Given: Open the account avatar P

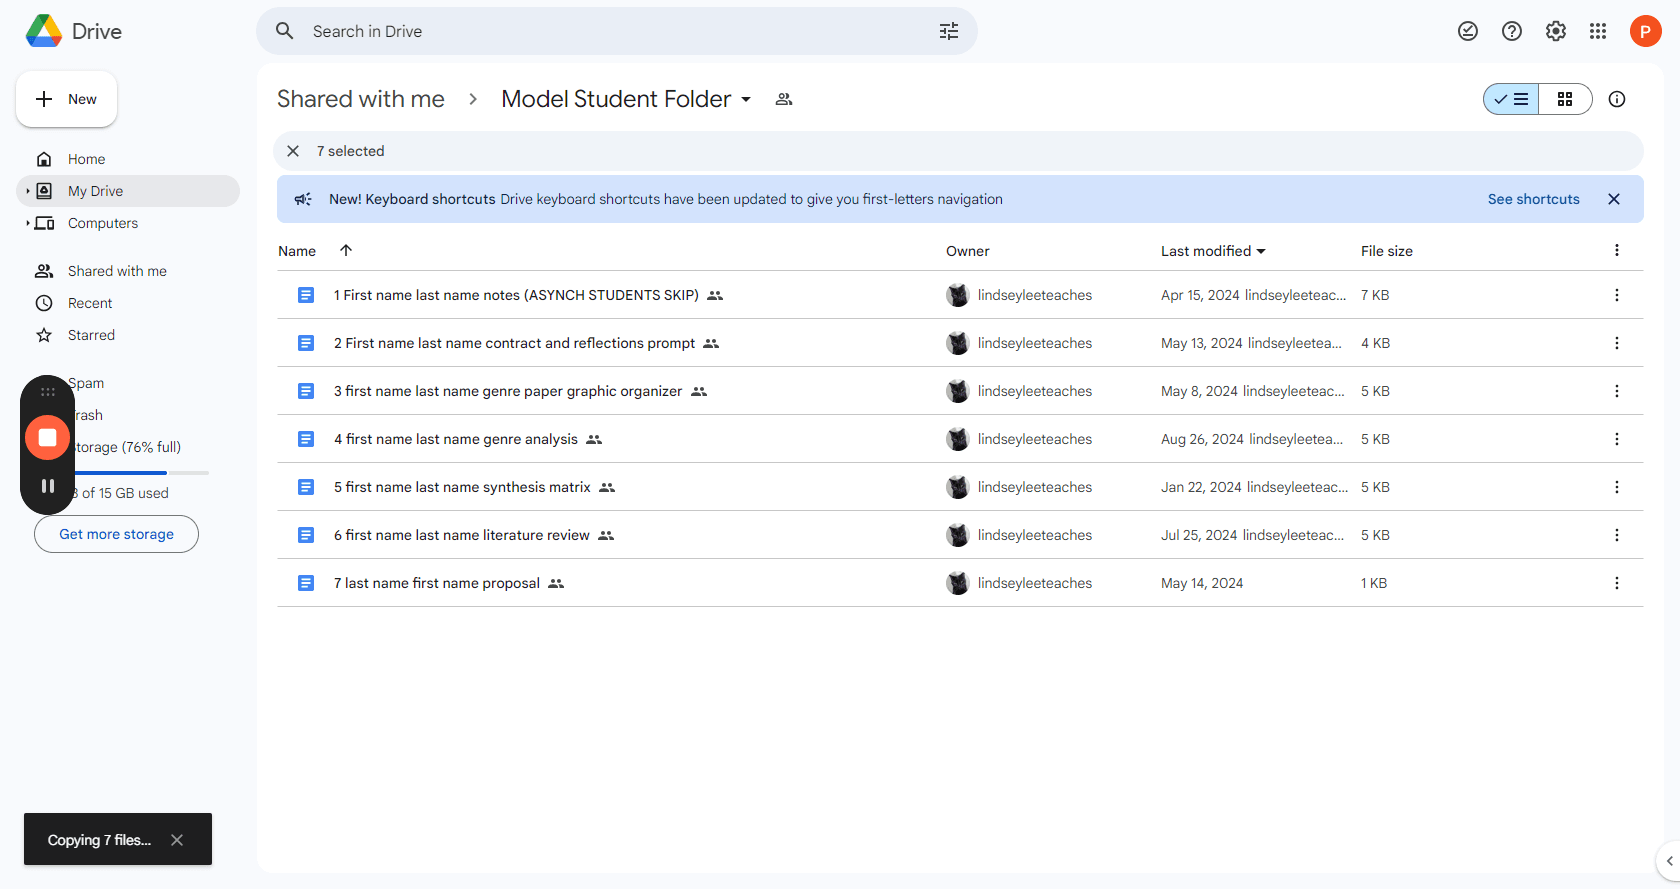Looking at the screenshot, I should [x=1645, y=31].
